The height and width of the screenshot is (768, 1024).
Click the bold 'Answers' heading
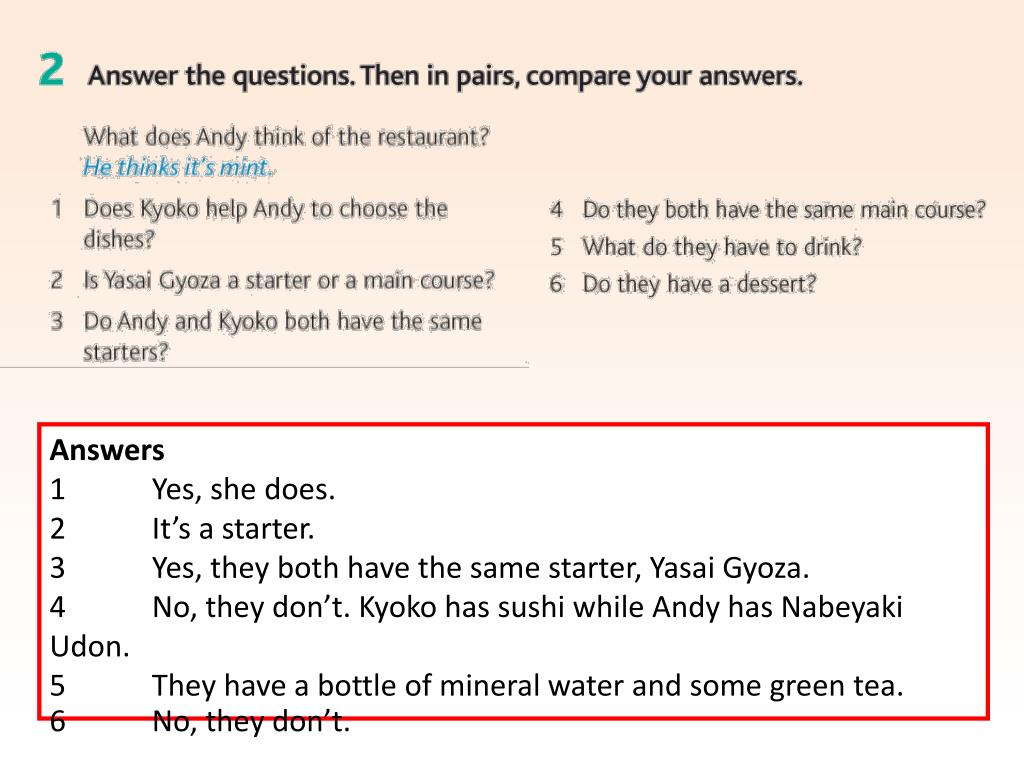point(107,451)
